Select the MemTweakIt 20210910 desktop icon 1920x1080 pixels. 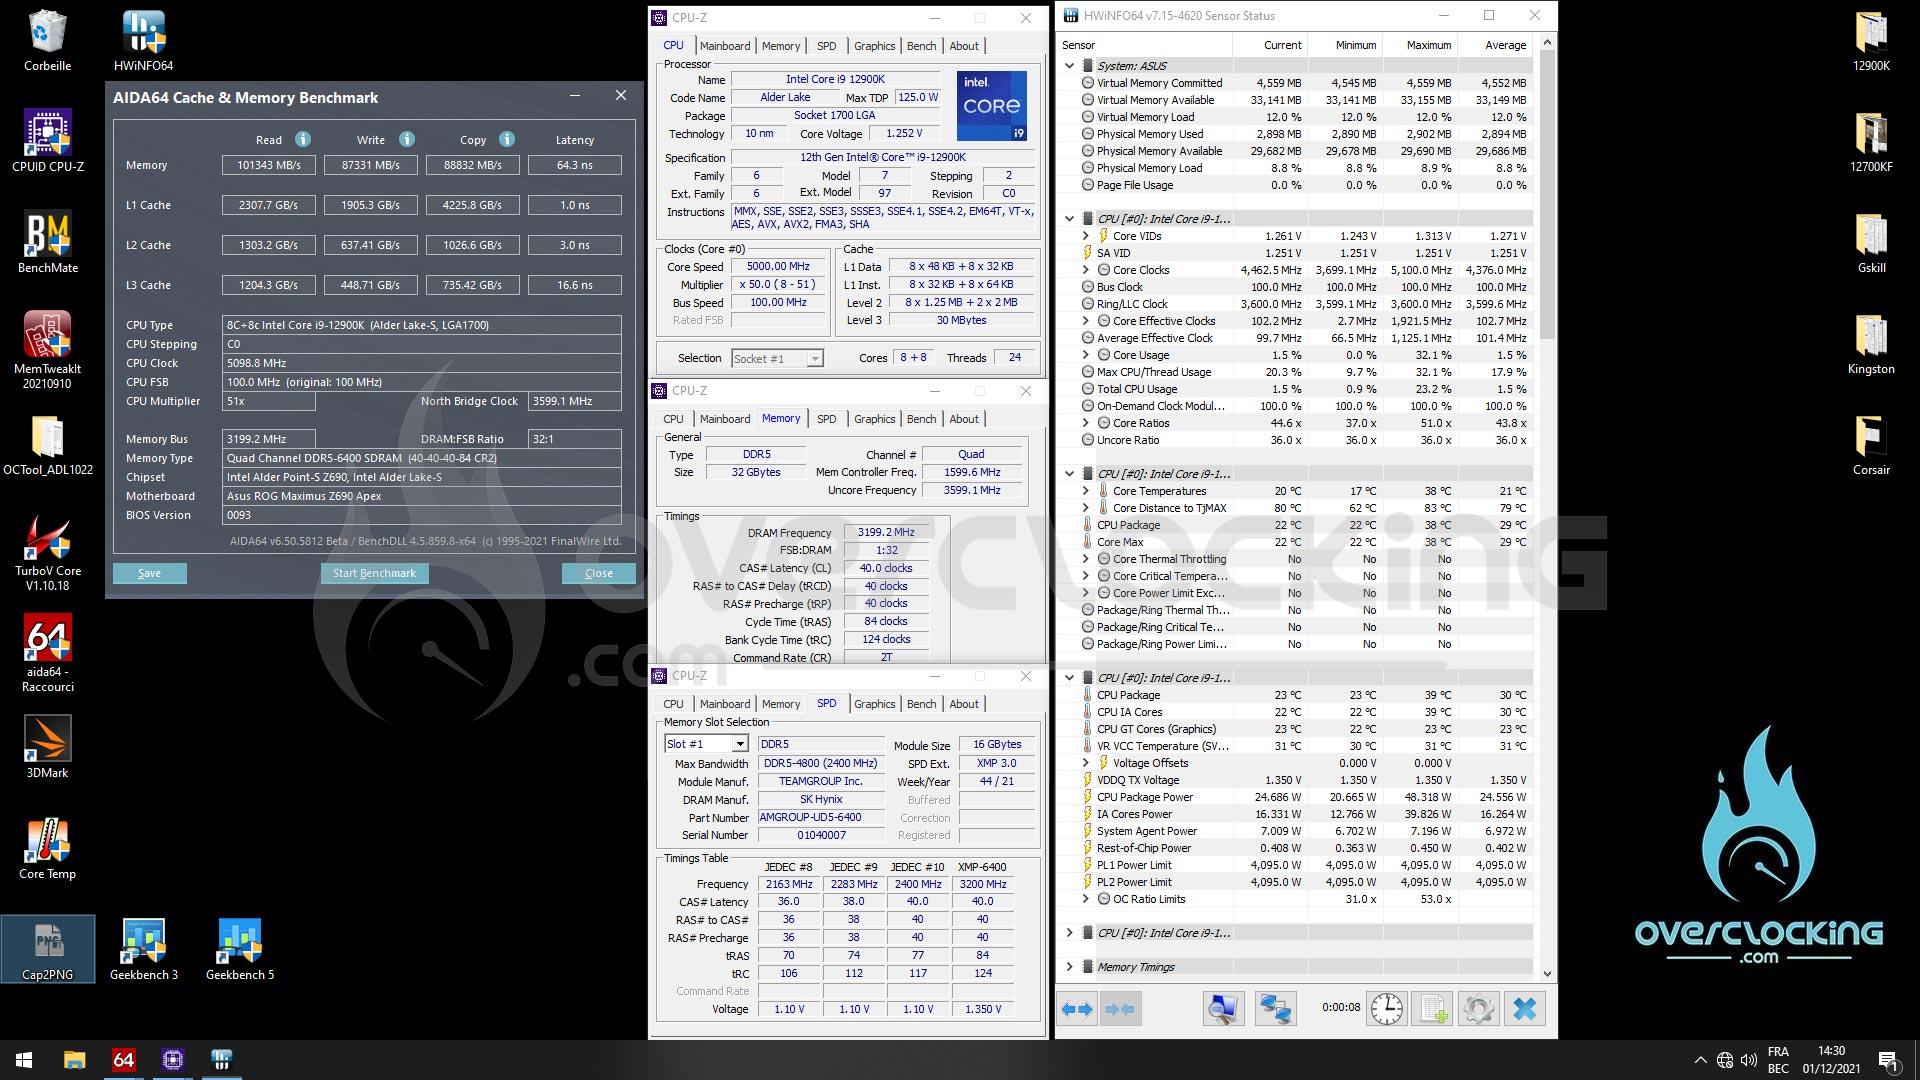(x=47, y=350)
